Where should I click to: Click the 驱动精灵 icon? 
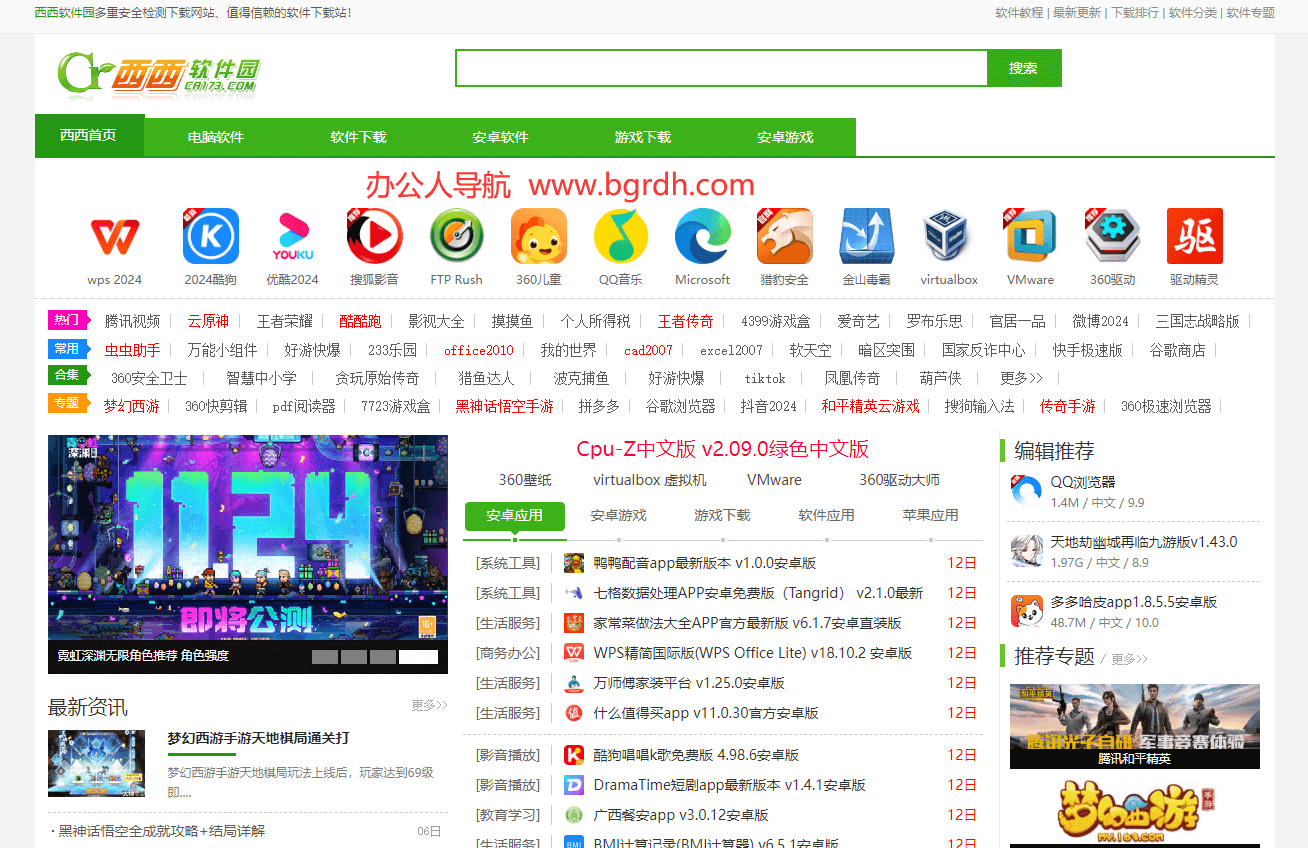pos(1194,237)
